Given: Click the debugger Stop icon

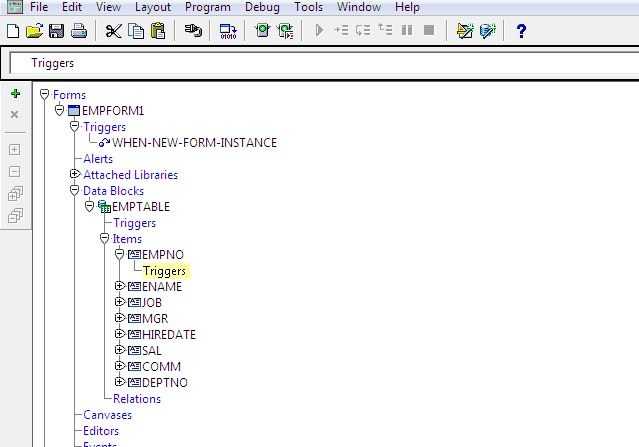Looking at the screenshot, I should (x=429, y=30).
